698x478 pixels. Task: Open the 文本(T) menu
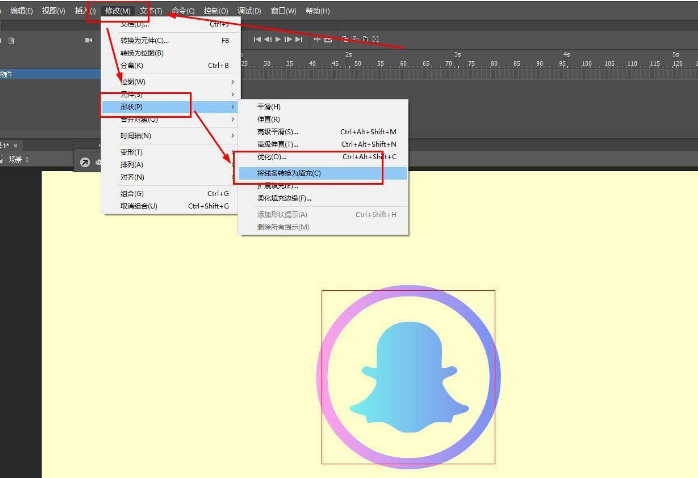pos(151,11)
